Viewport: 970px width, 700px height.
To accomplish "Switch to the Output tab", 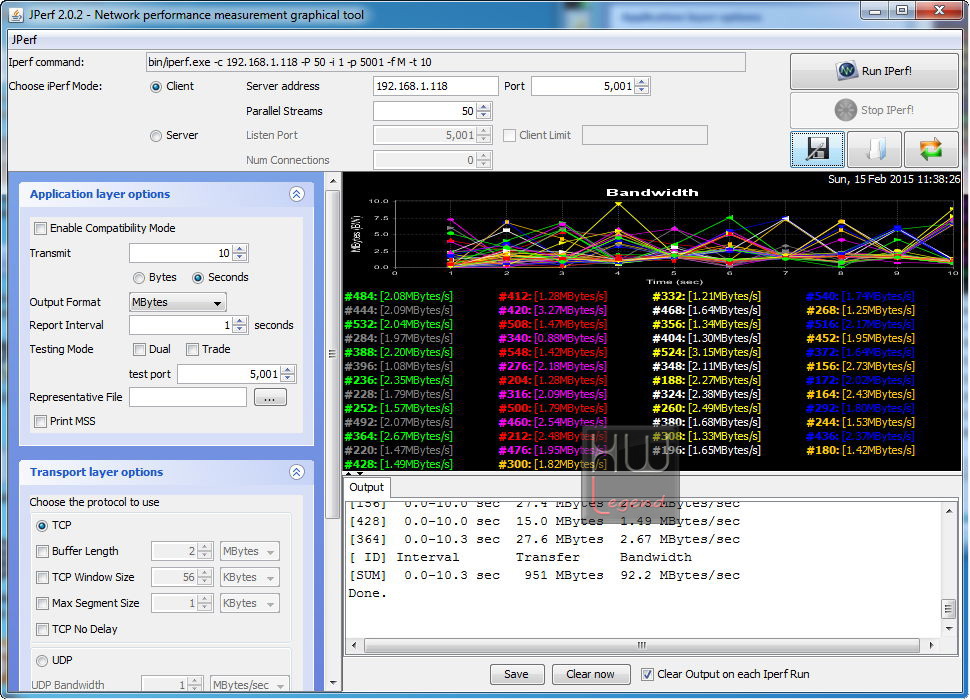I will coord(366,487).
